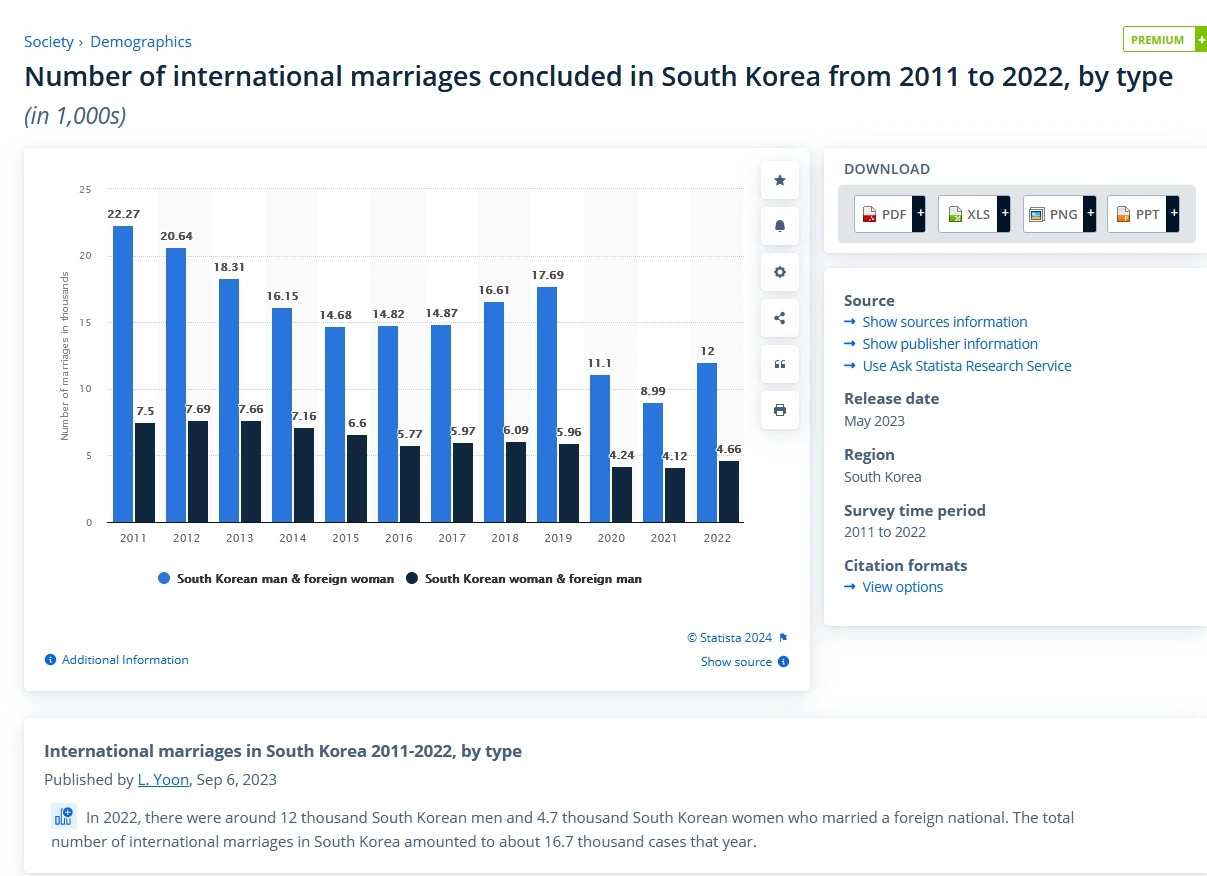Image resolution: width=1207 pixels, height=876 pixels.
Task: Open citation formats 'View options'
Action: click(x=902, y=587)
